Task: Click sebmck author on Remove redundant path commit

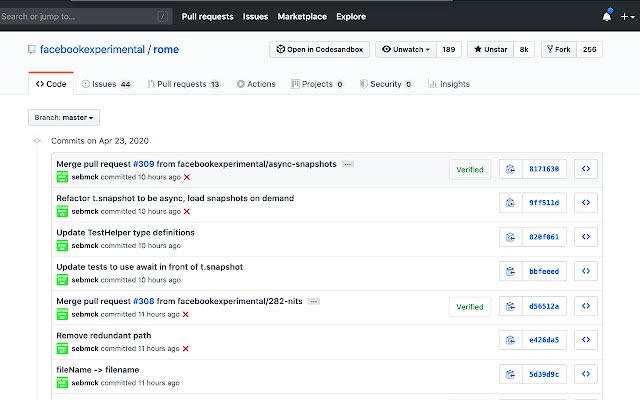Action: point(85,349)
